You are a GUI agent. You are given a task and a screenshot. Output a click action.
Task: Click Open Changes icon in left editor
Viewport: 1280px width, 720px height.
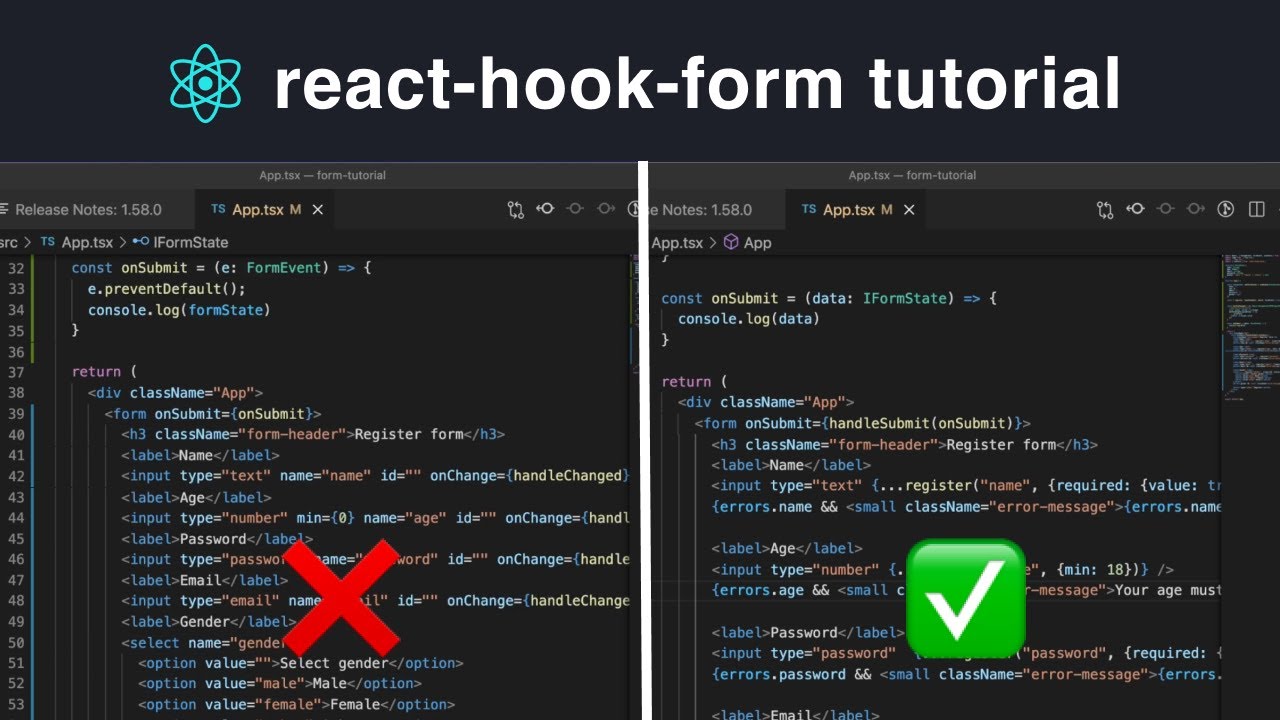pos(516,209)
